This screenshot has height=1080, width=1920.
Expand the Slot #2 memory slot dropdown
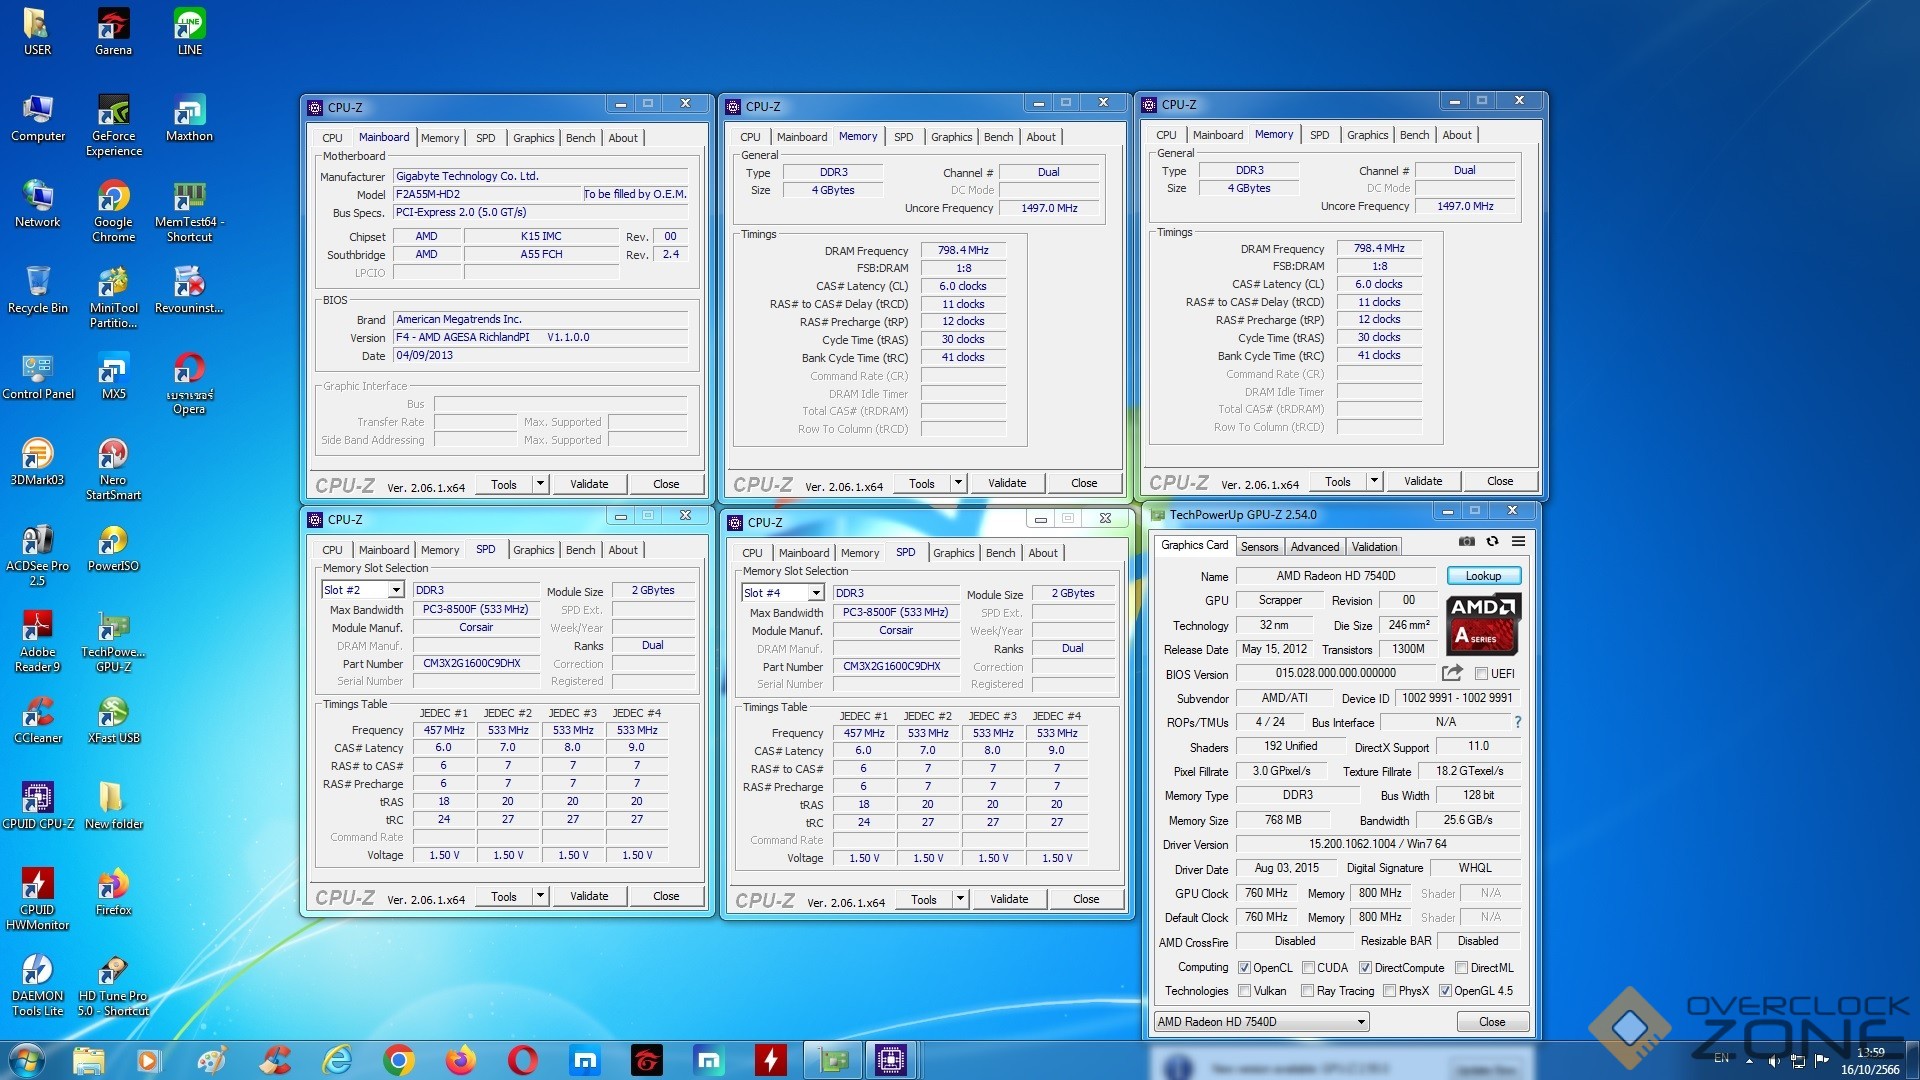396,590
